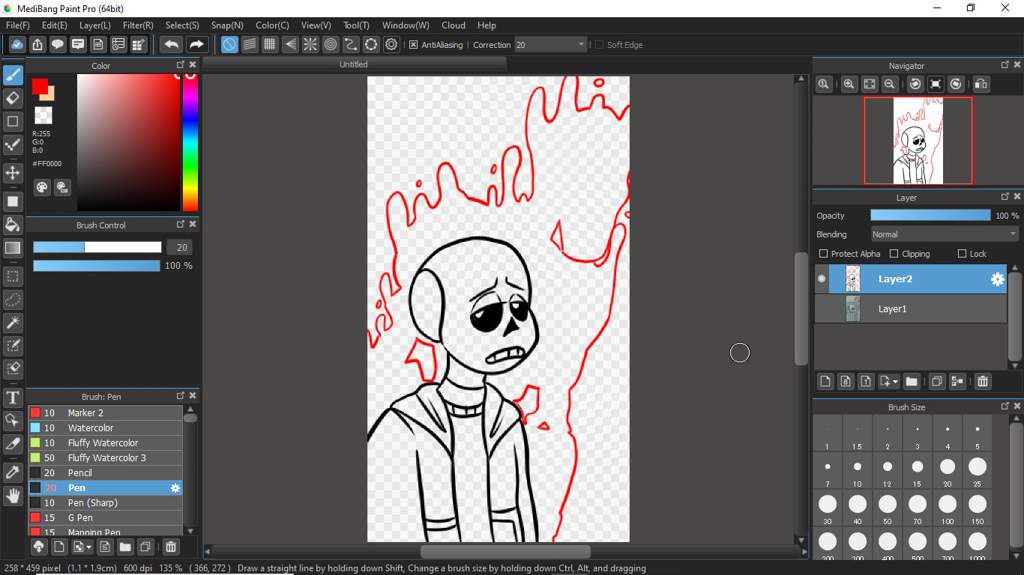Click red foreground color swatch
Viewport: 1024px width, 575px height.
coord(40,86)
